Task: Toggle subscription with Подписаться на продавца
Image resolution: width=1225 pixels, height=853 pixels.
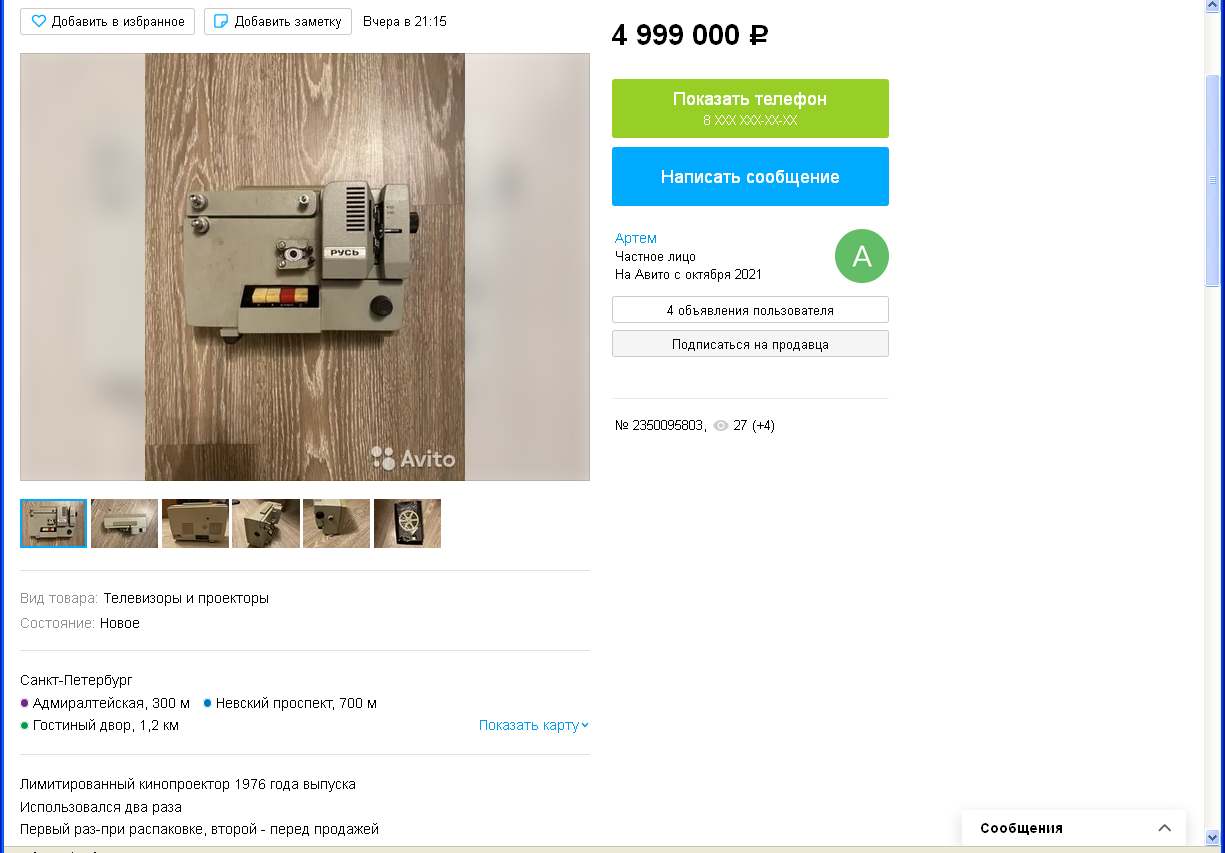Action: 750,344
